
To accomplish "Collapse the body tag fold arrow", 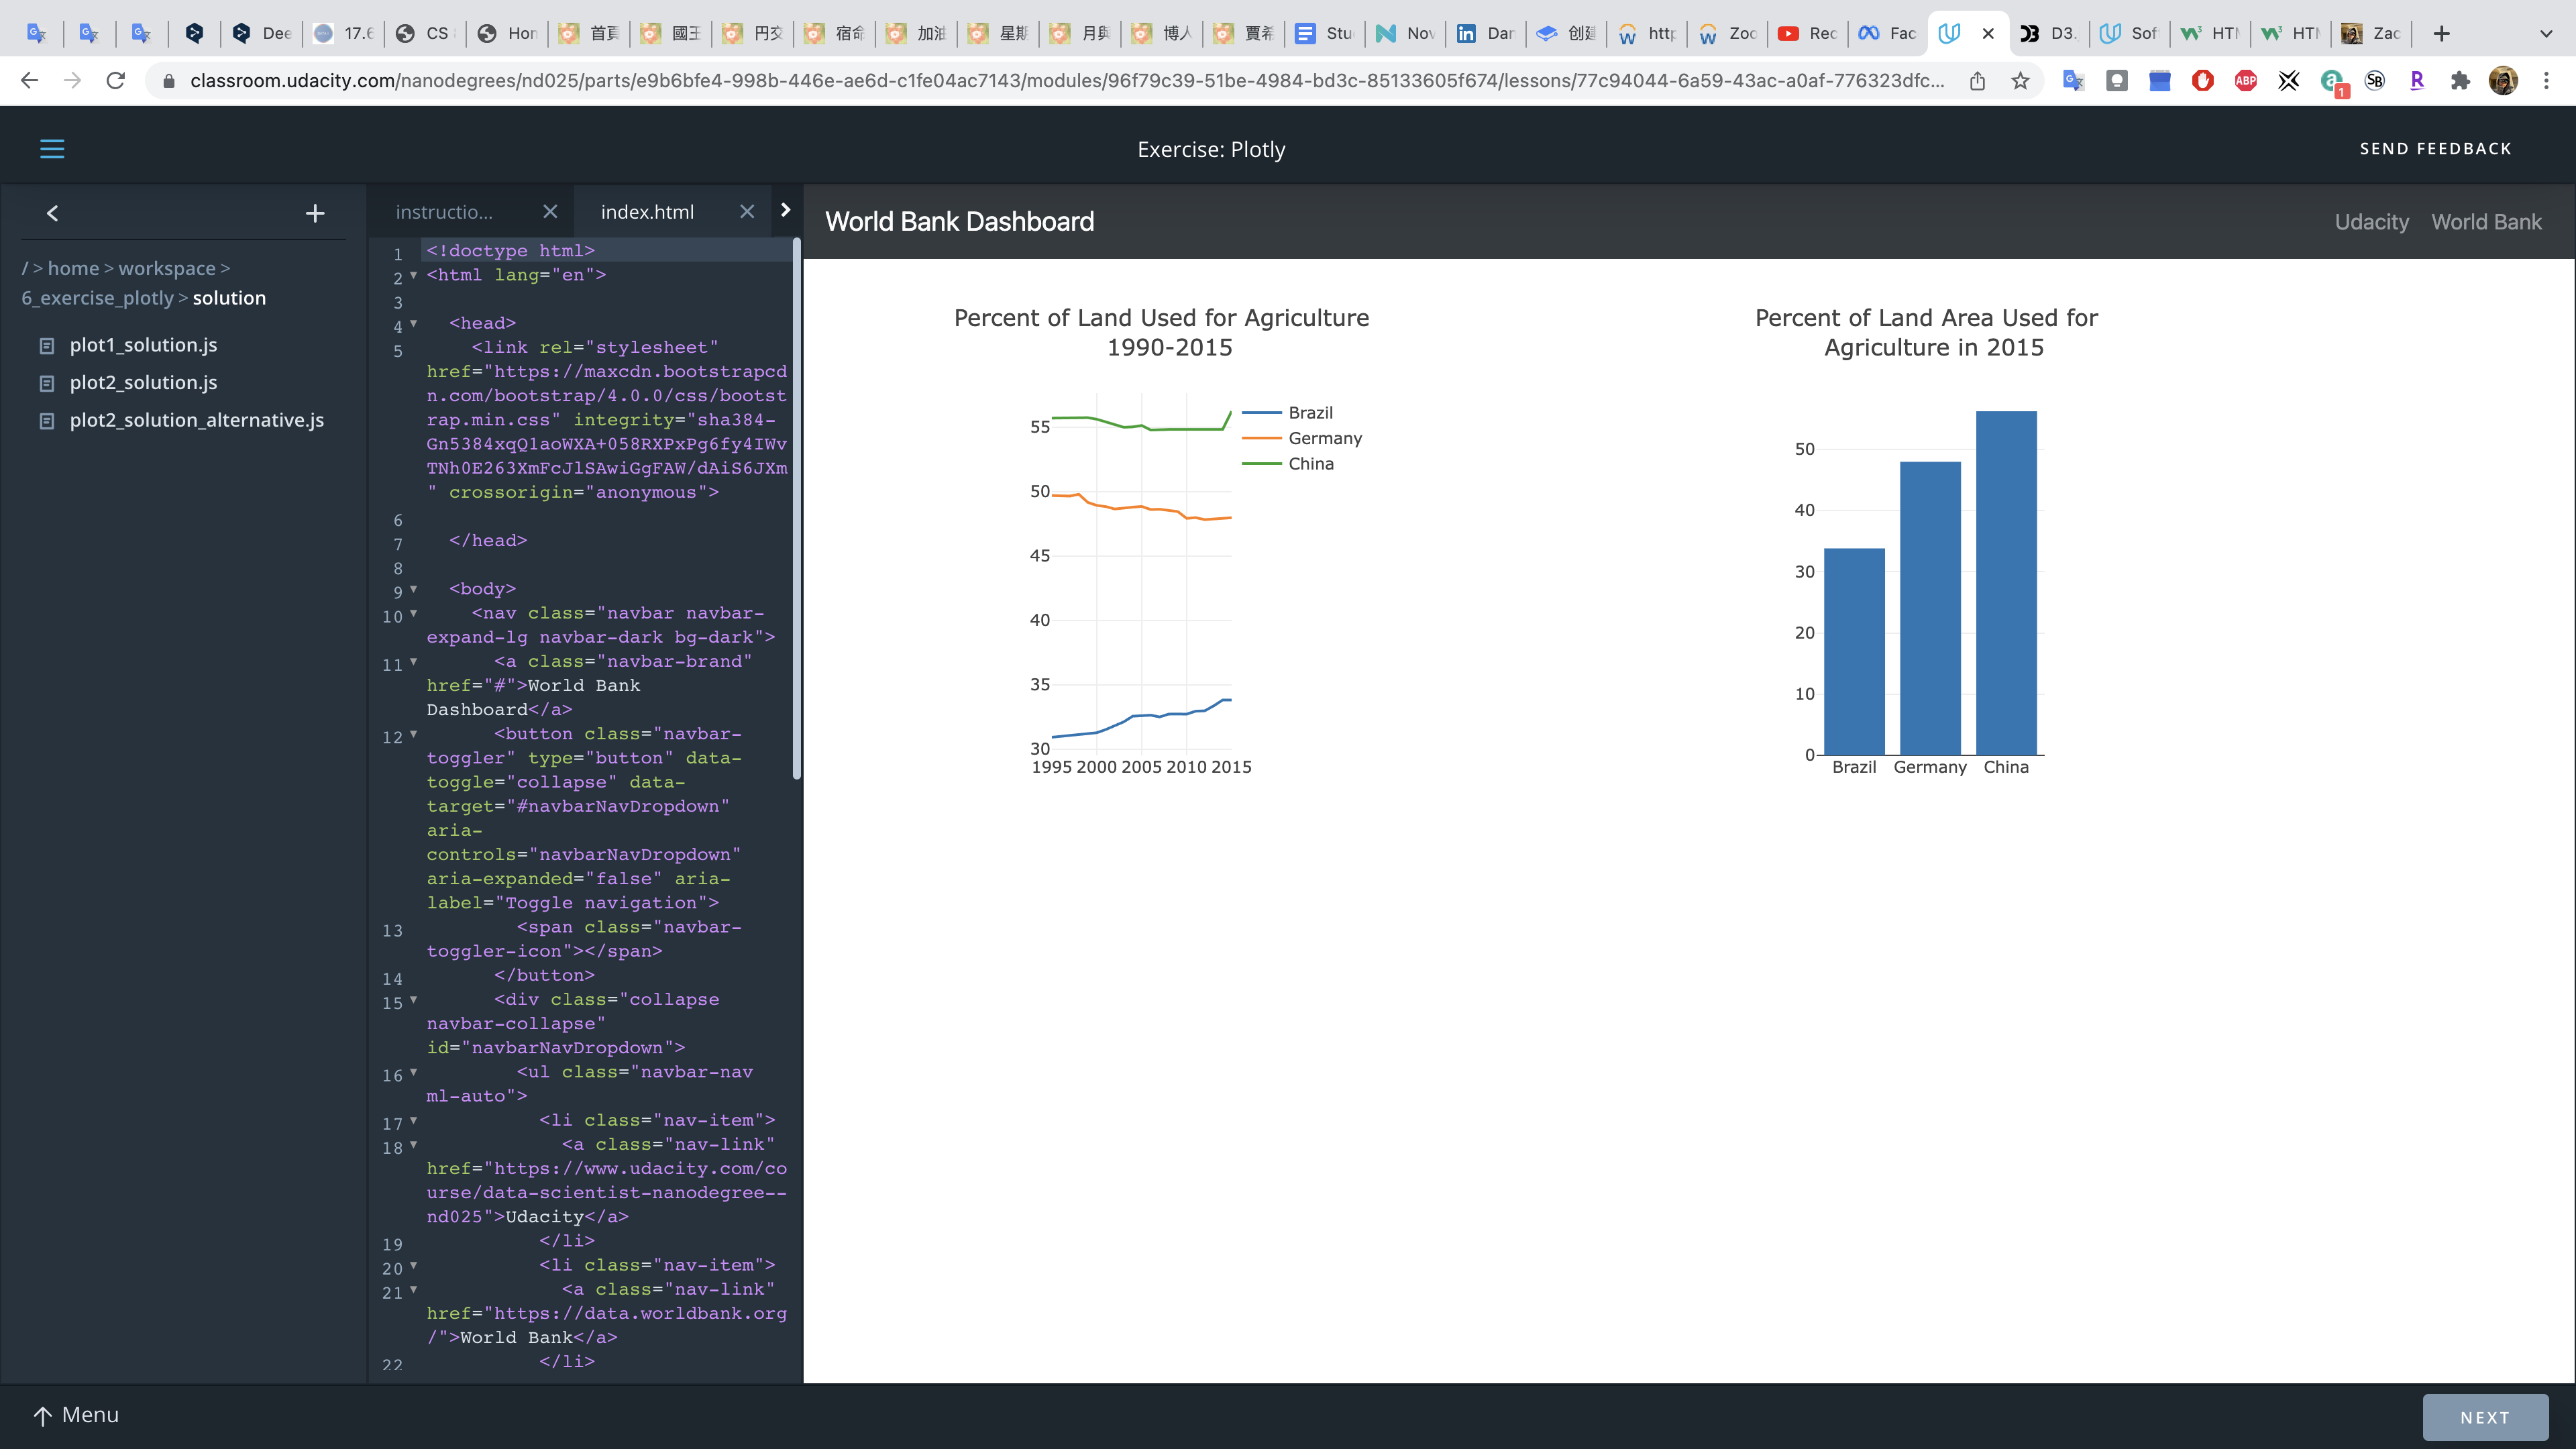I will pos(414,589).
